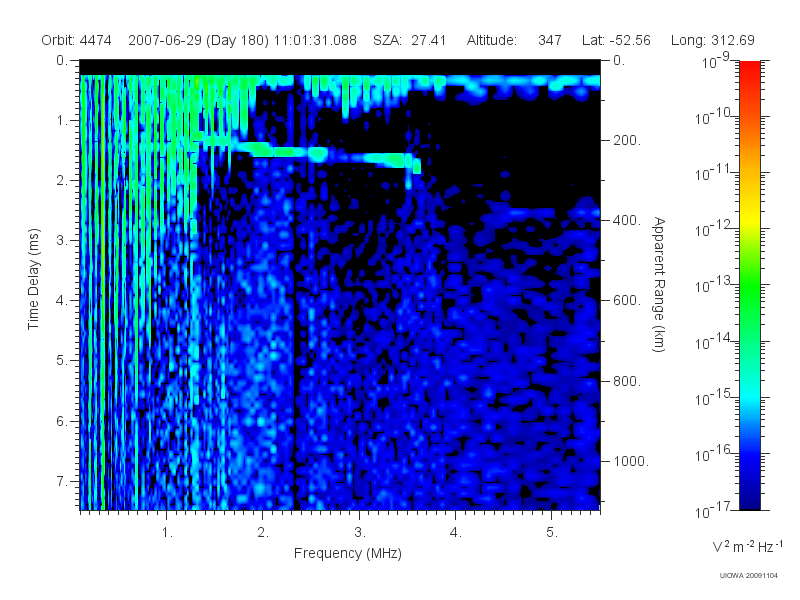Click the 'Frequency (MHz)' axis label
This screenshot has width=800, height=600.
pyautogui.click(x=347, y=553)
